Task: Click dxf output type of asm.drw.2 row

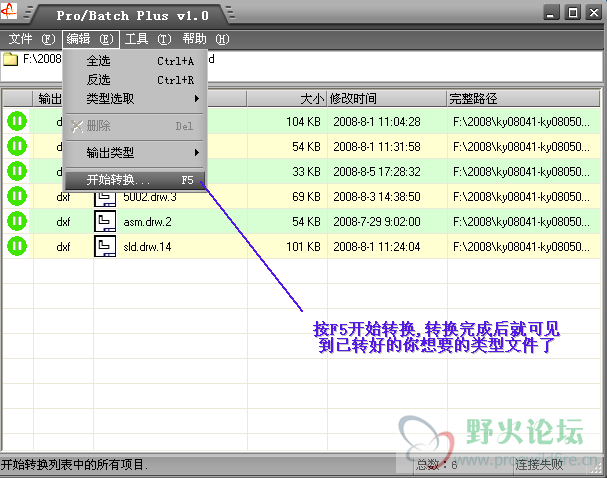Action: click(x=63, y=222)
